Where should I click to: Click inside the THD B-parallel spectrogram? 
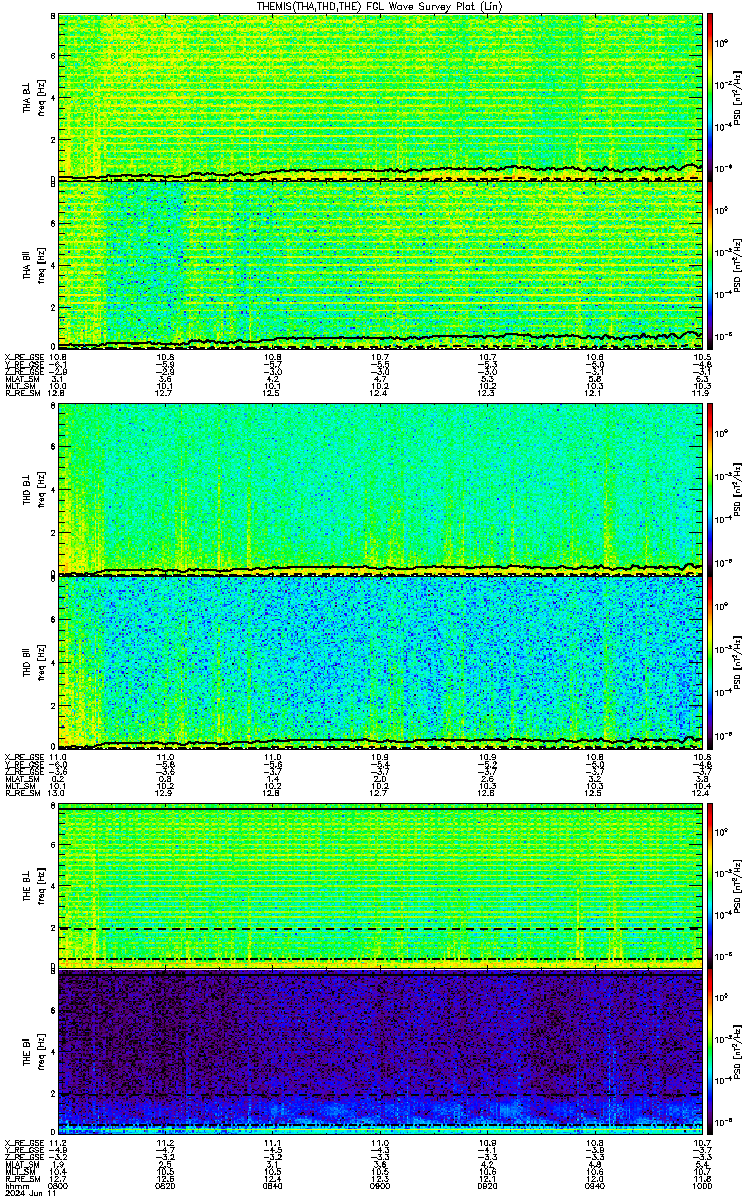380,661
